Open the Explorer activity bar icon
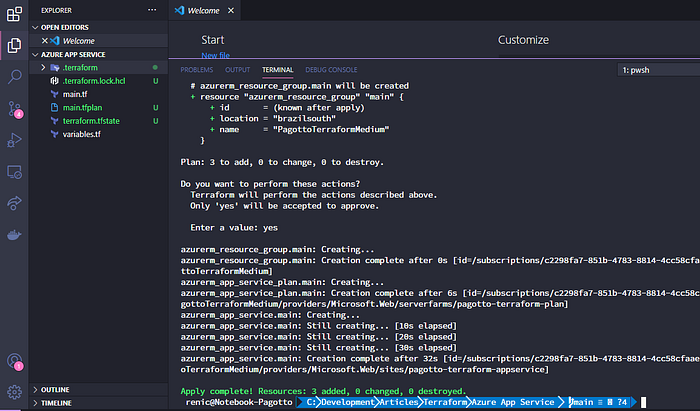Image resolution: width=700 pixels, height=411 pixels. pyautogui.click(x=14, y=45)
